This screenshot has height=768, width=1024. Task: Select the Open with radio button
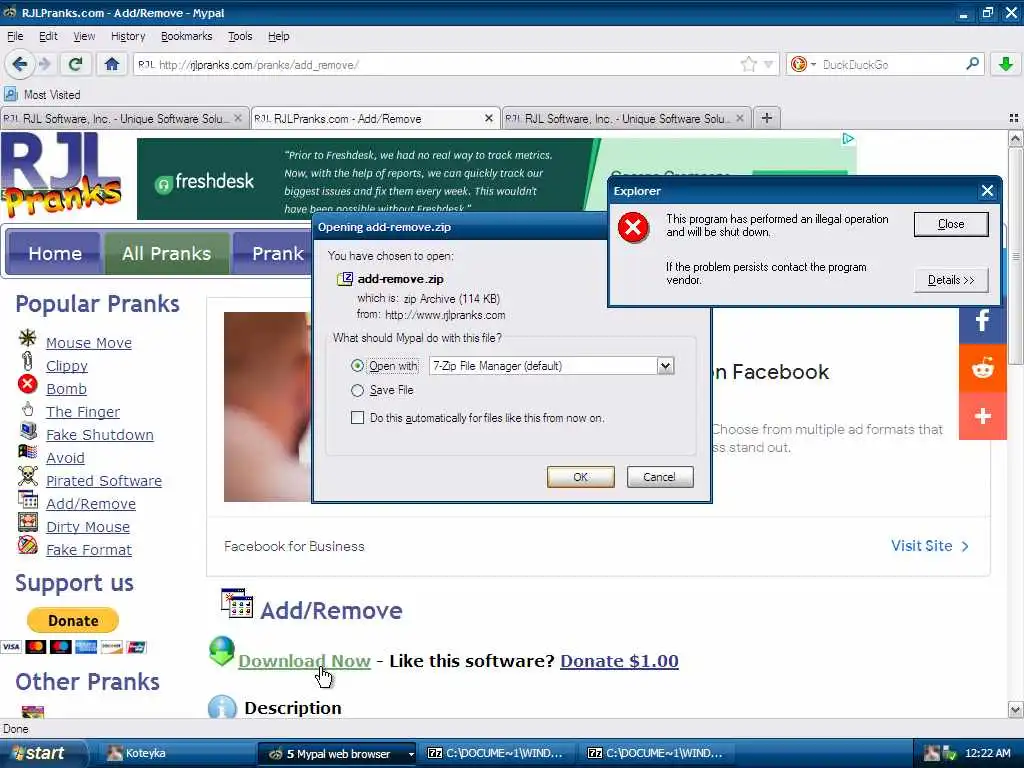(357, 366)
